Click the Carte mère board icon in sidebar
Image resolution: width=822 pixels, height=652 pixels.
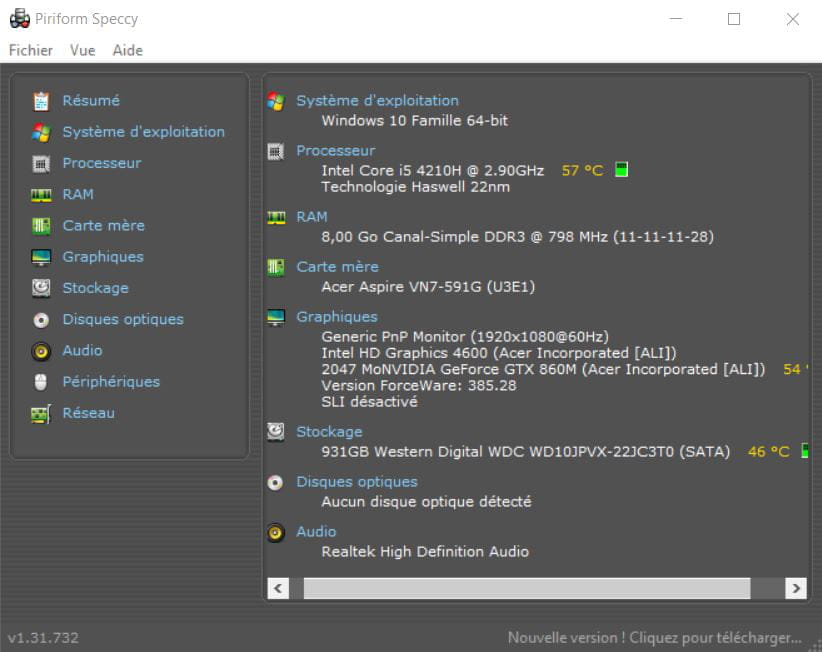pos(41,226)
